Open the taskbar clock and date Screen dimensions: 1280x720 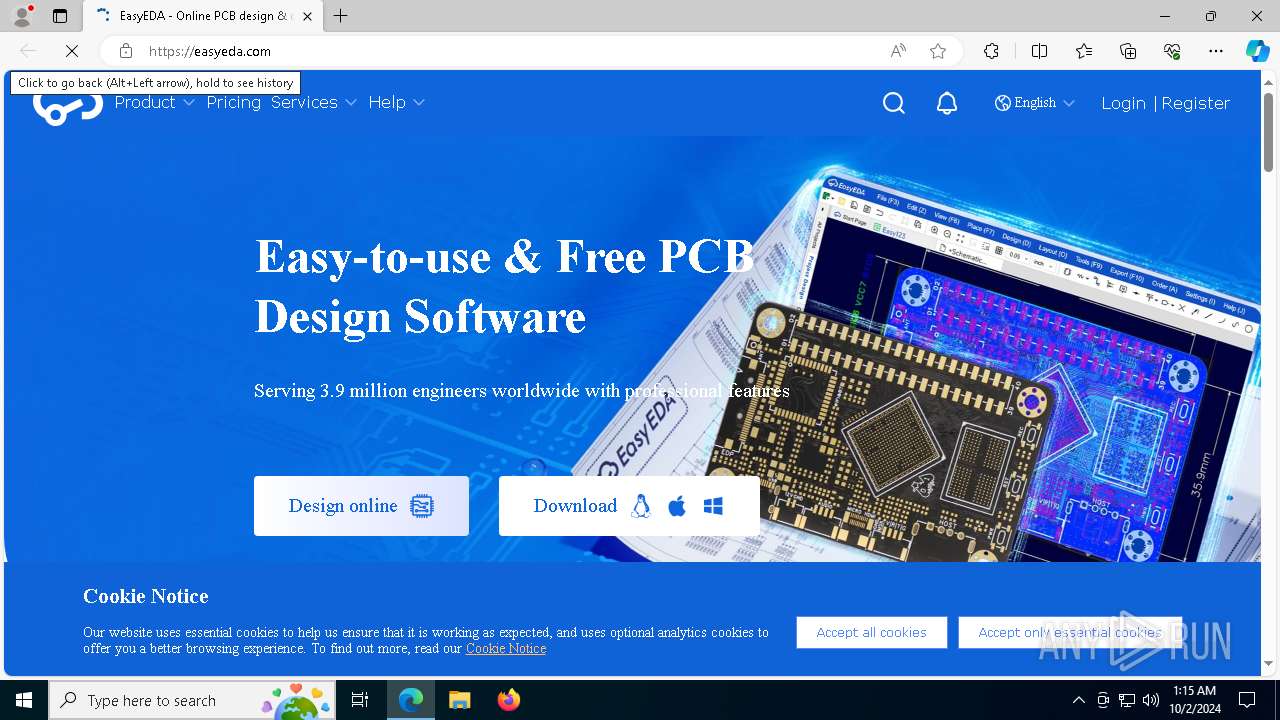pyautogui.click(x=1195, y=700)
